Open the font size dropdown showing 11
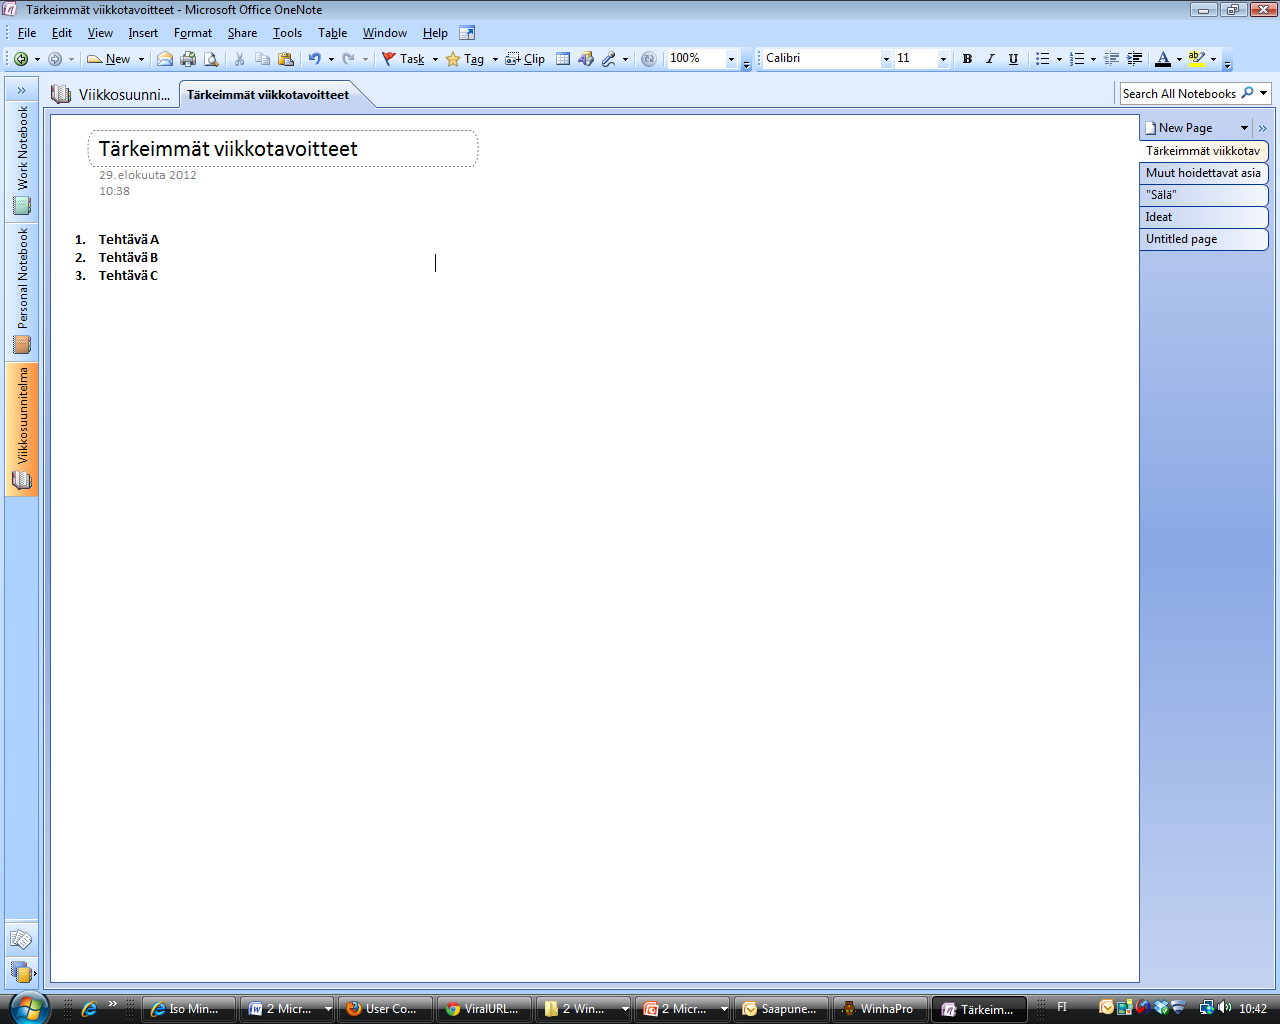The width and height of the screenshot is (1280, 1024). click(943, 59)
